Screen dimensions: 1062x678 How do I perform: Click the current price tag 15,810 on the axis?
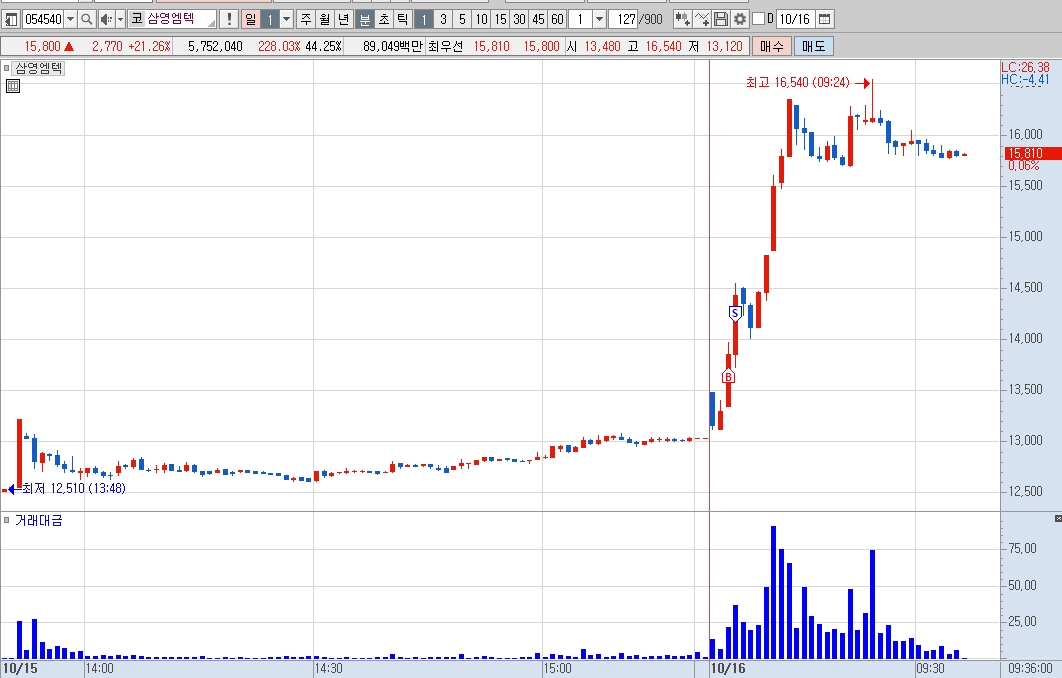(x=1032, y=154)
